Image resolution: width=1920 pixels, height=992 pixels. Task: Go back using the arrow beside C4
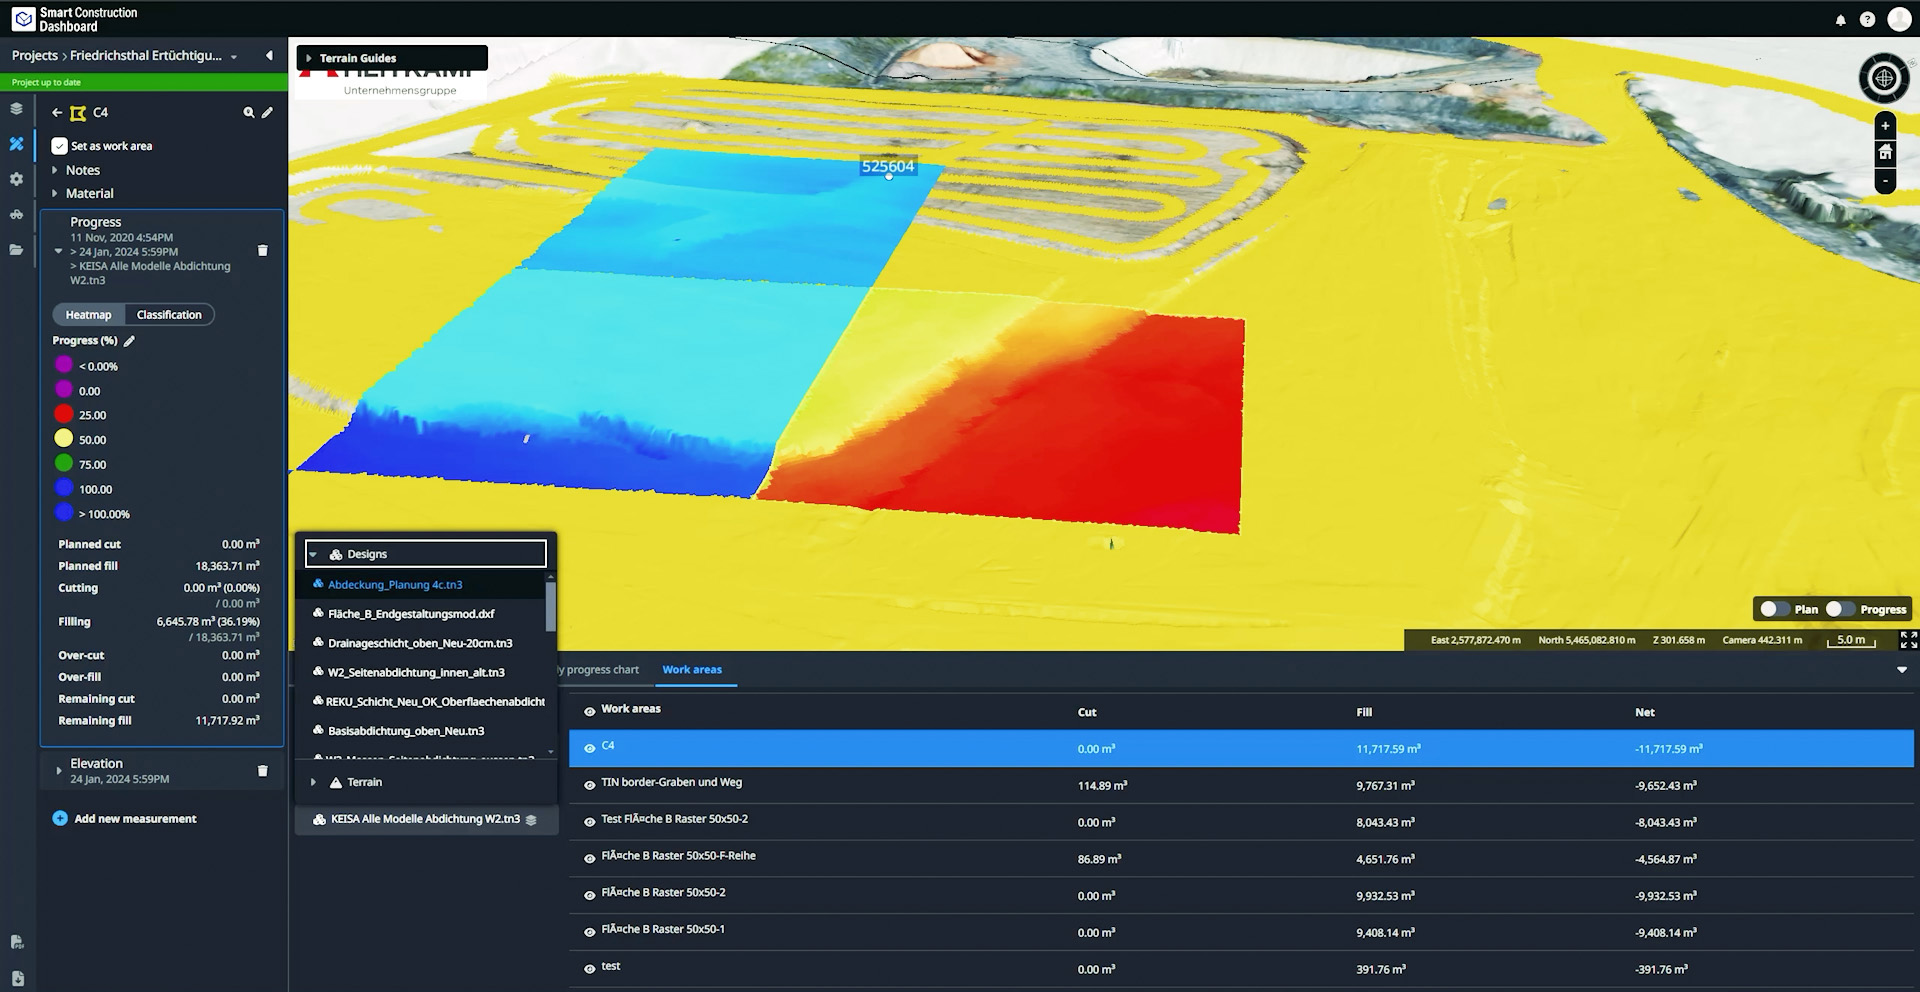point(57,113)
